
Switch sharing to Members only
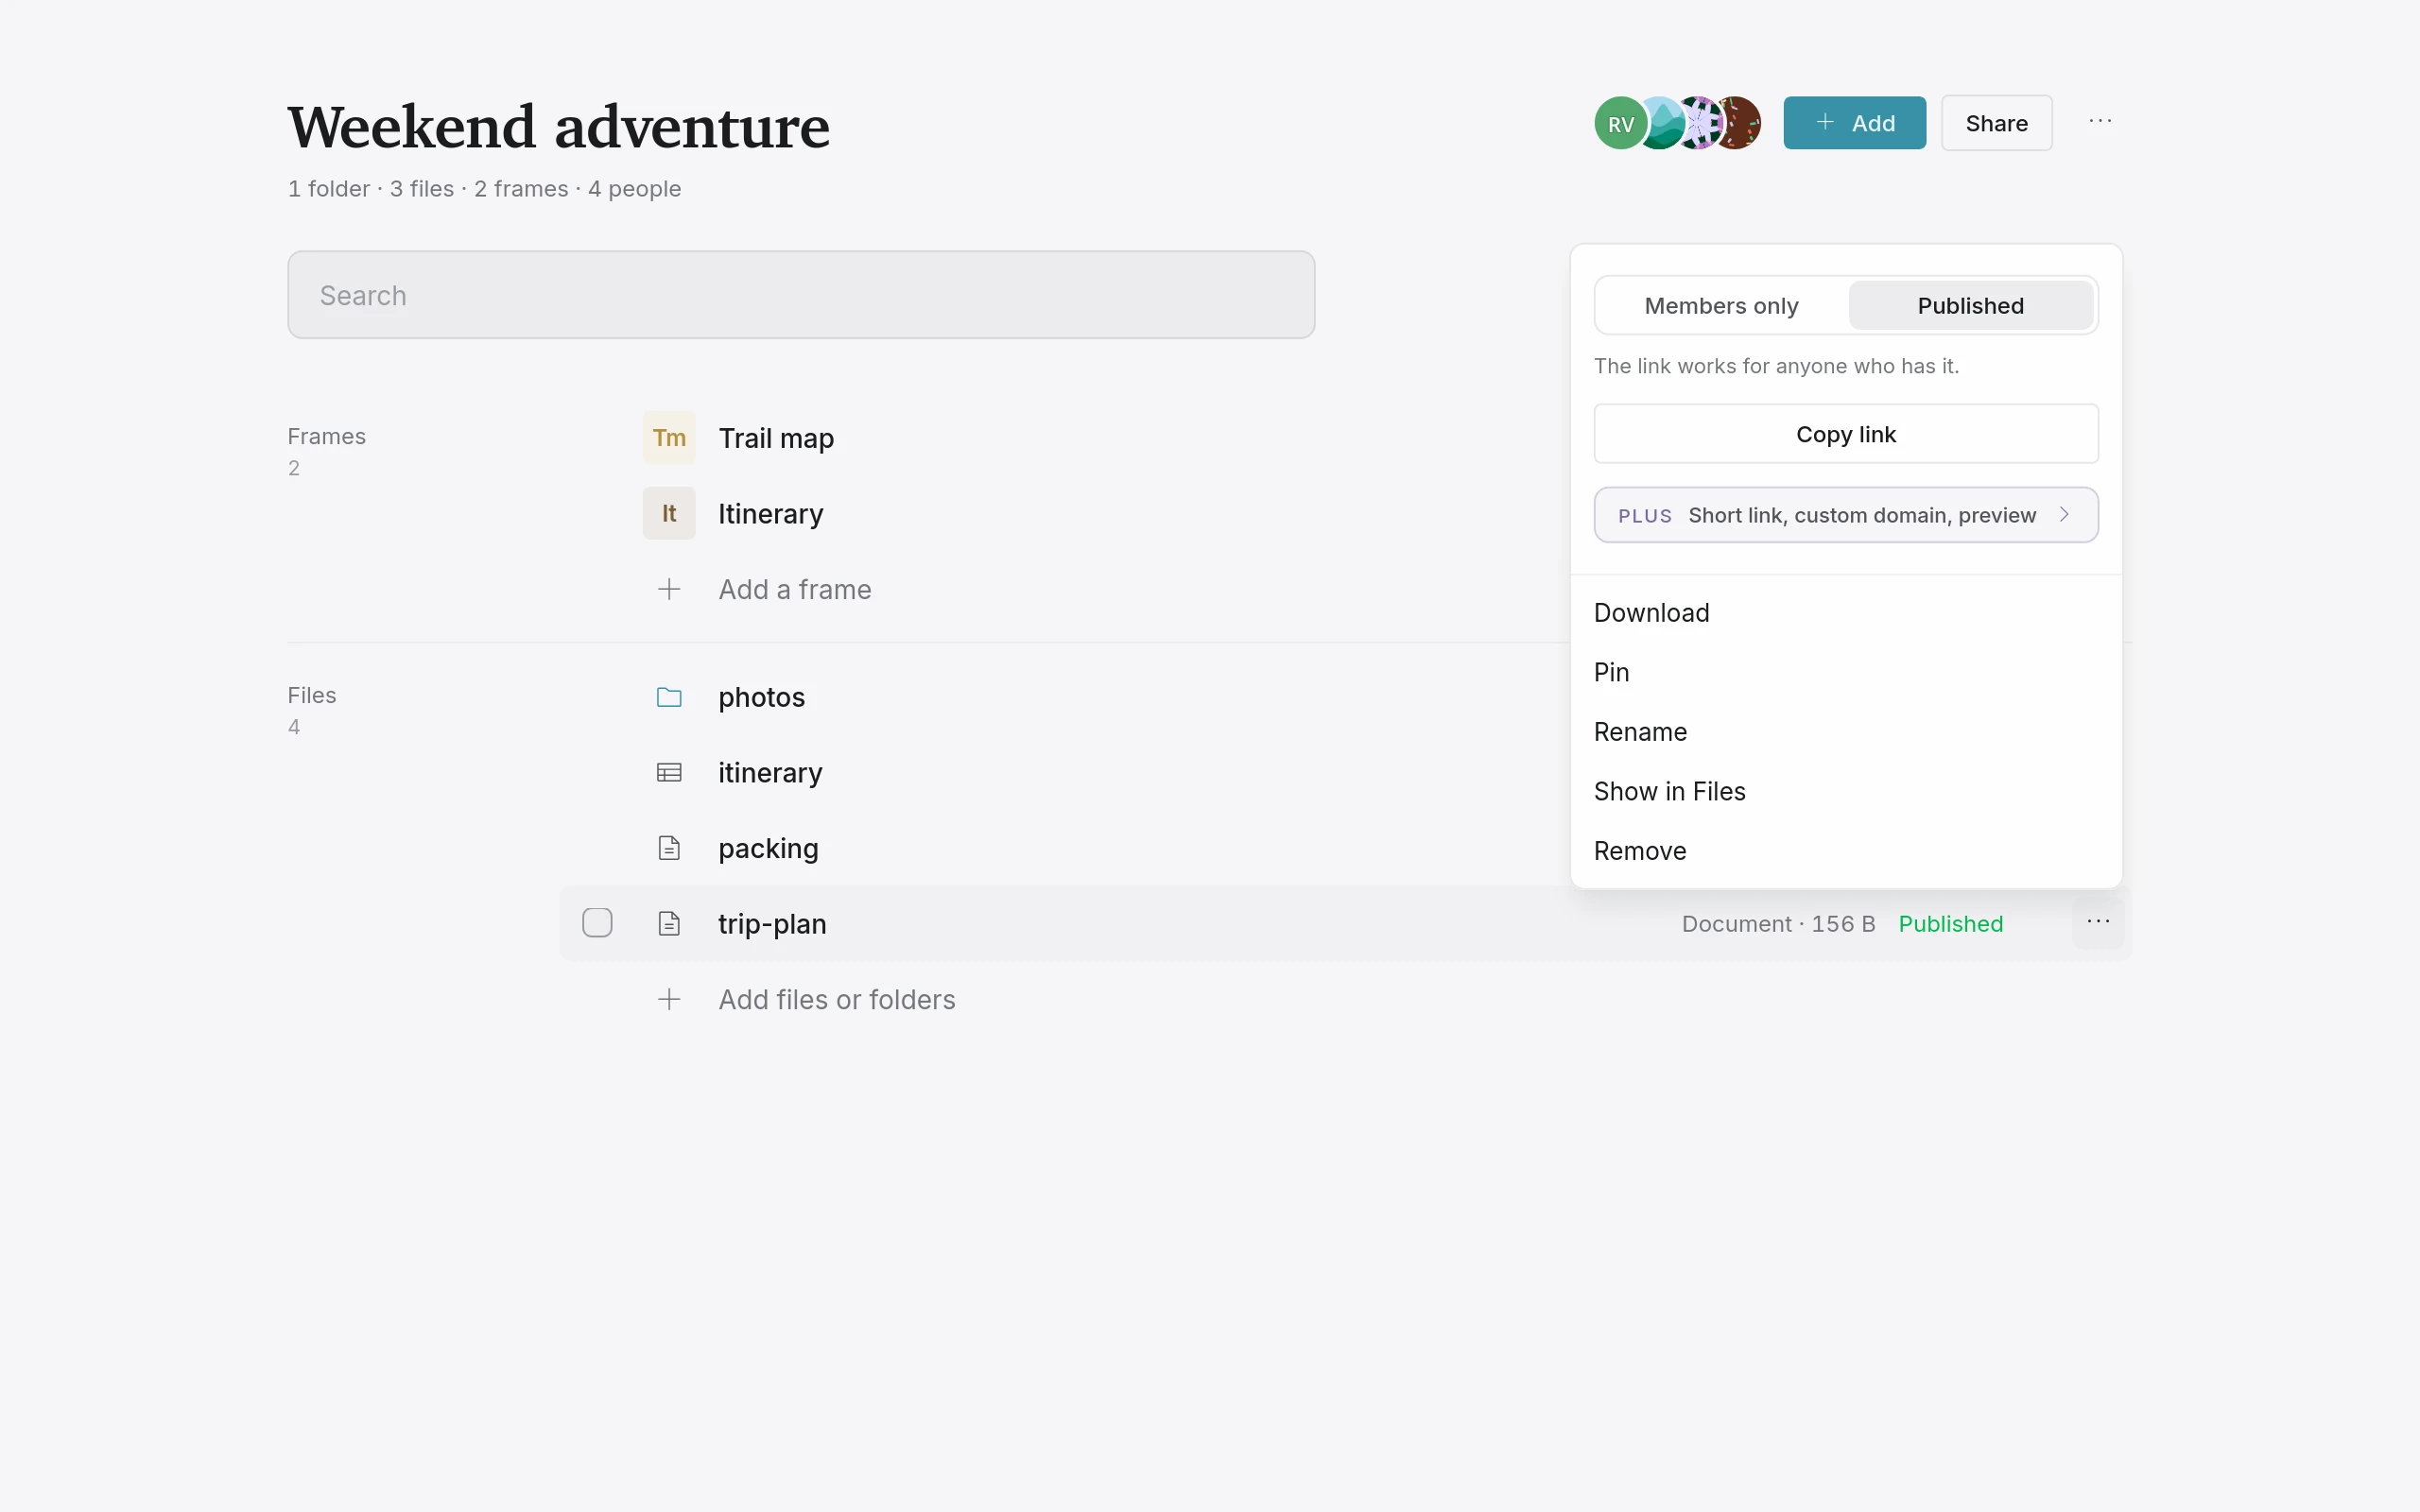pos(1721,305)
